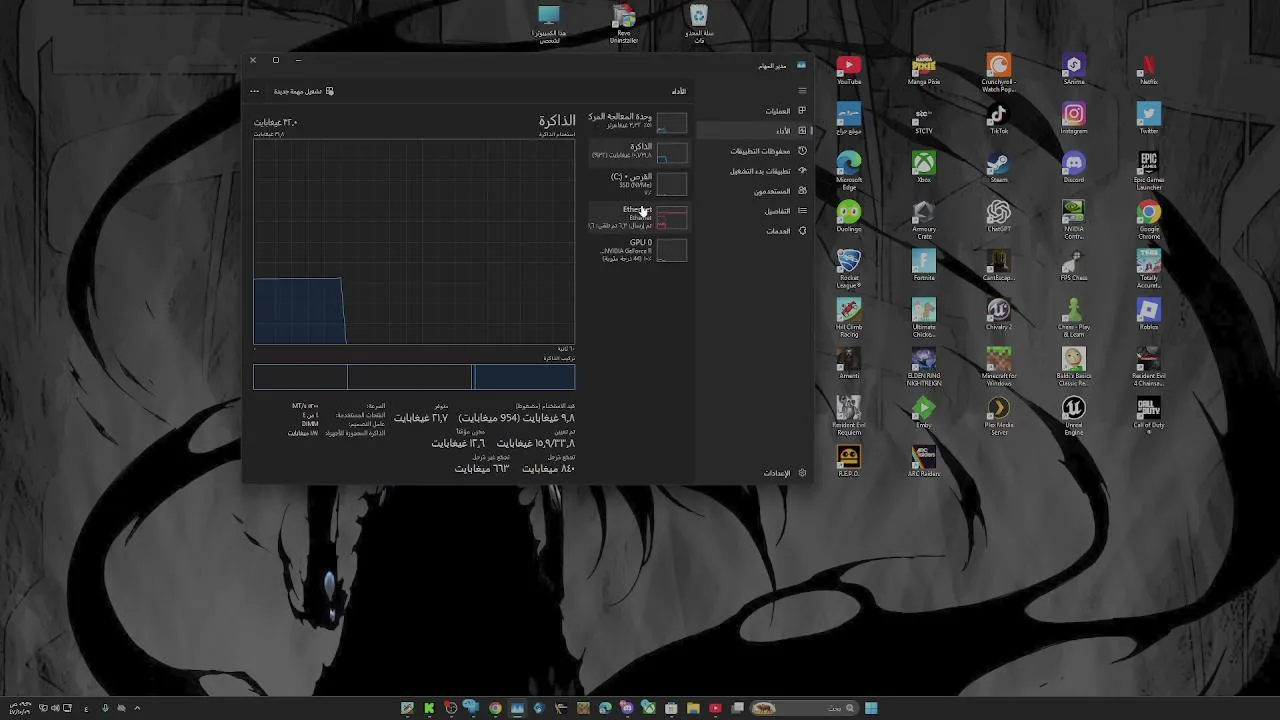Select the Ethernet performance entry
The height and width of the screenshot is (720, 1280).
(x=638, y=217)
